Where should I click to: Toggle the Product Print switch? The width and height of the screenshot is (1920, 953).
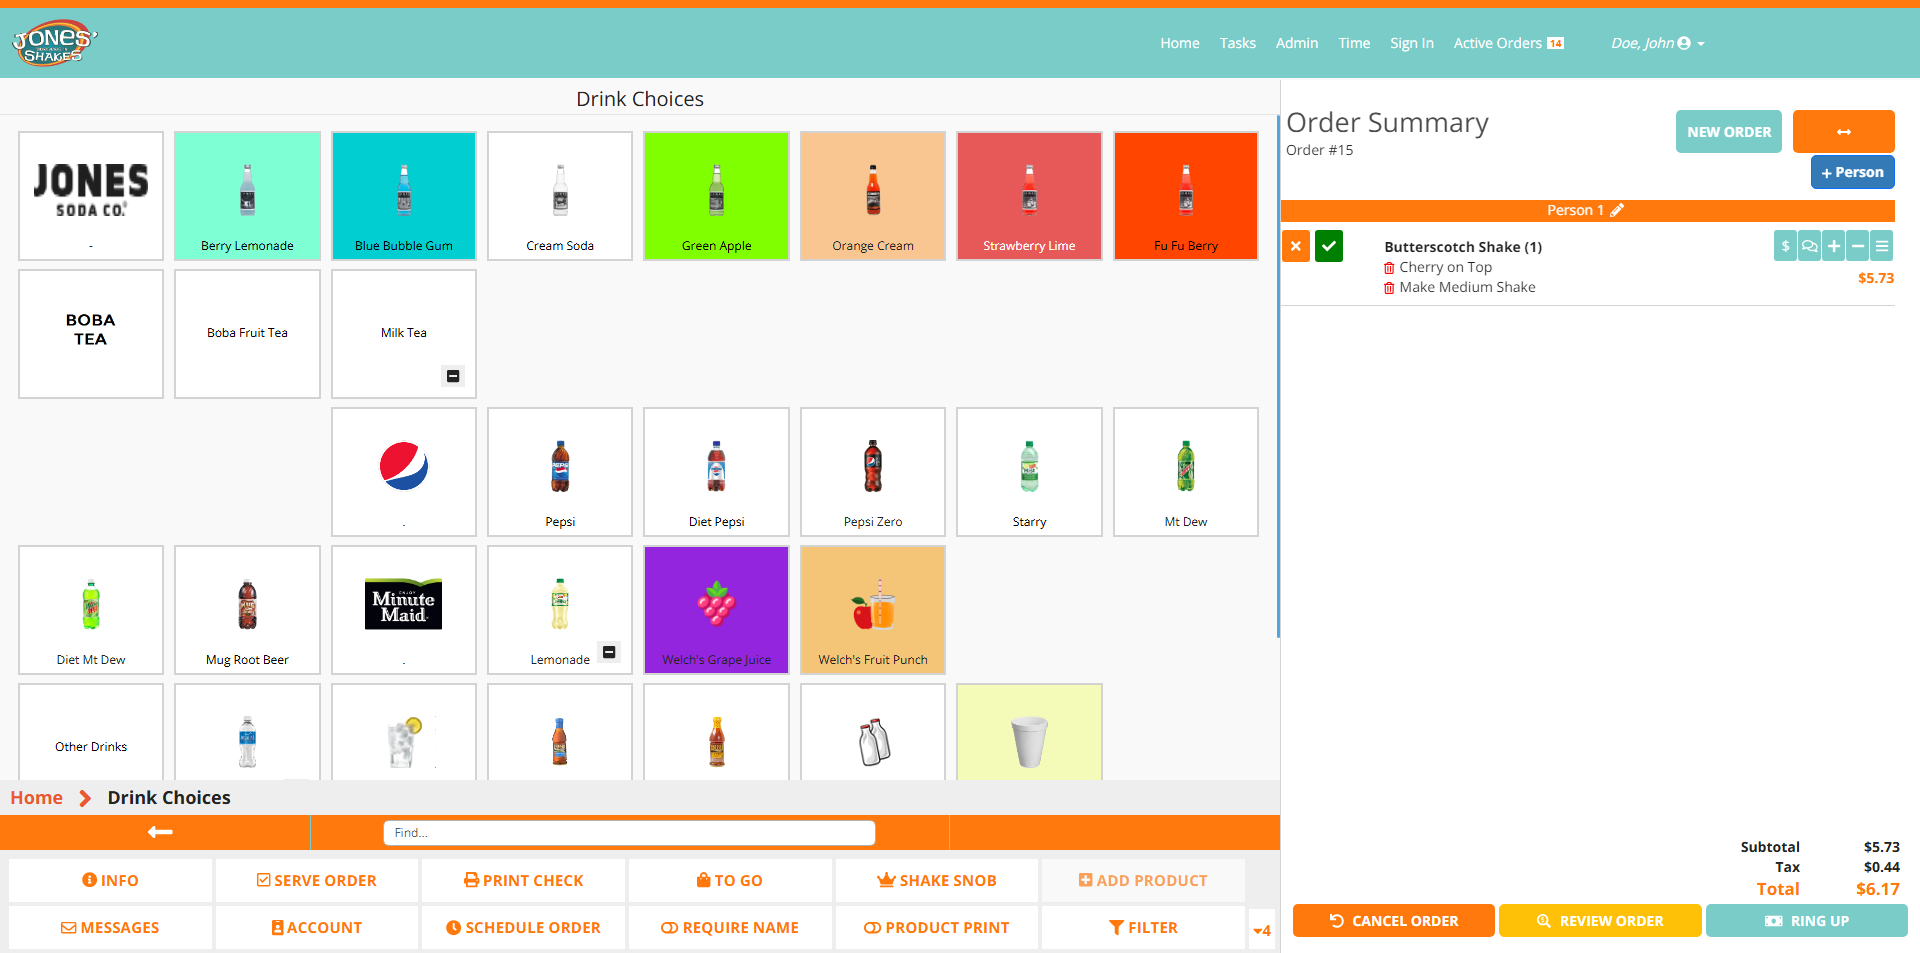coord(937,928)
